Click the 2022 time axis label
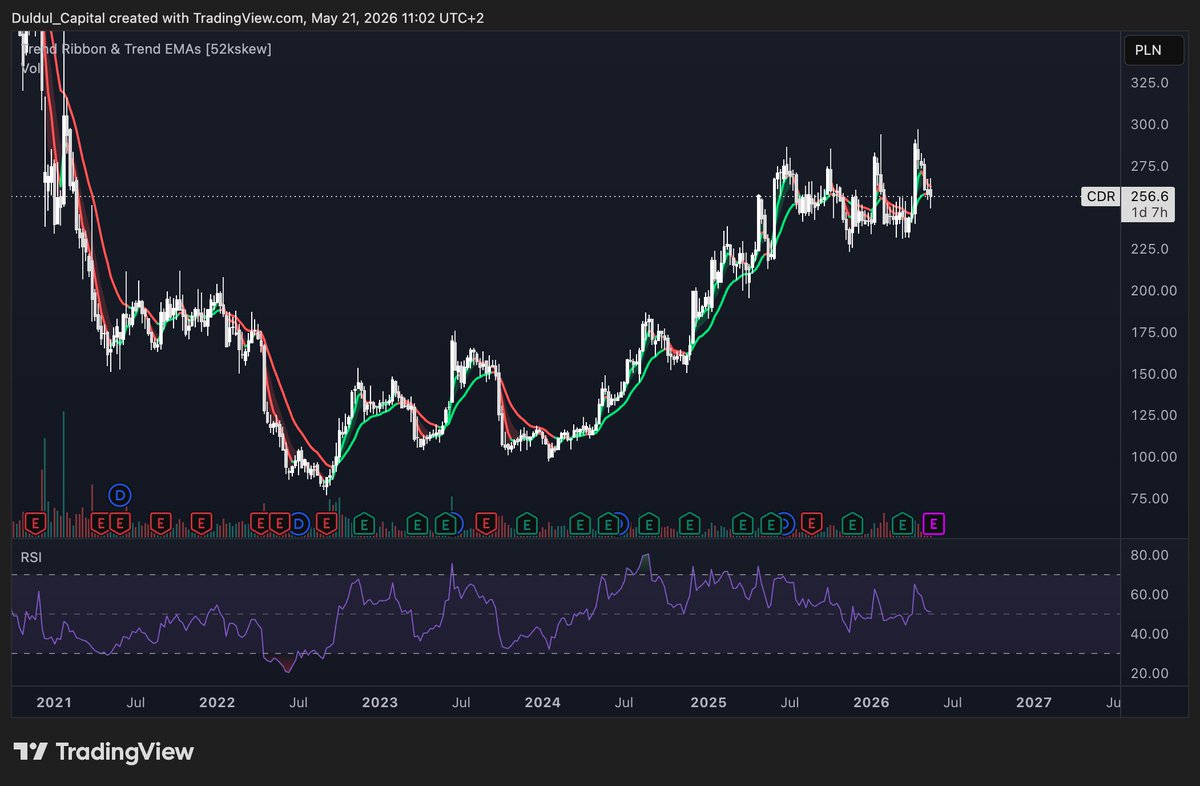This screenshot has height=786, width=1200. pyautogui.click(x=217, y=703)
